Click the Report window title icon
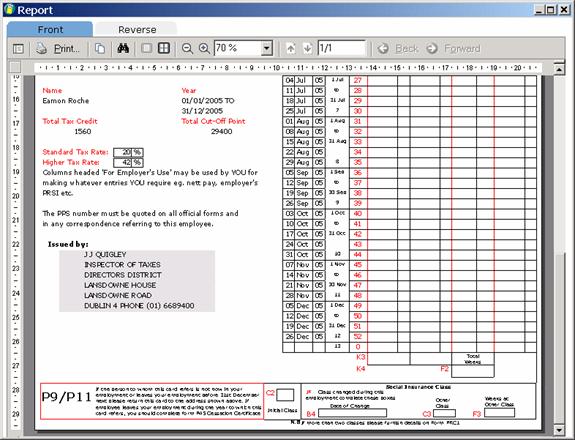 pyautogui.click(x=9, y=9)
